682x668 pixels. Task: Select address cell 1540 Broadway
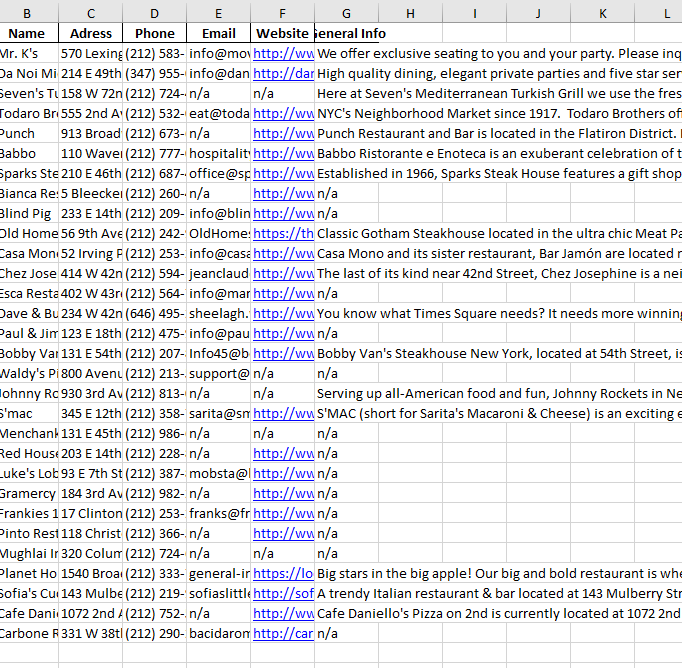[90, 574]
